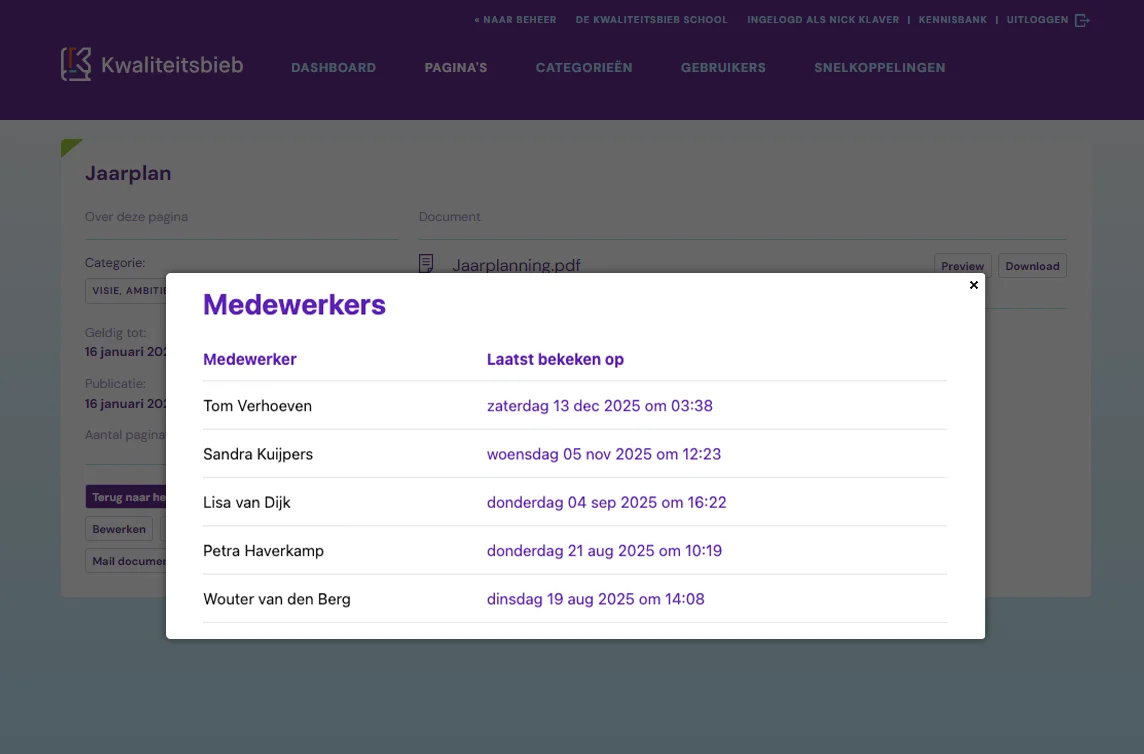This screenshot has height=754, width=1144.
Task: Click the Visie, Ambitie category tag
Action: [126, 291]
